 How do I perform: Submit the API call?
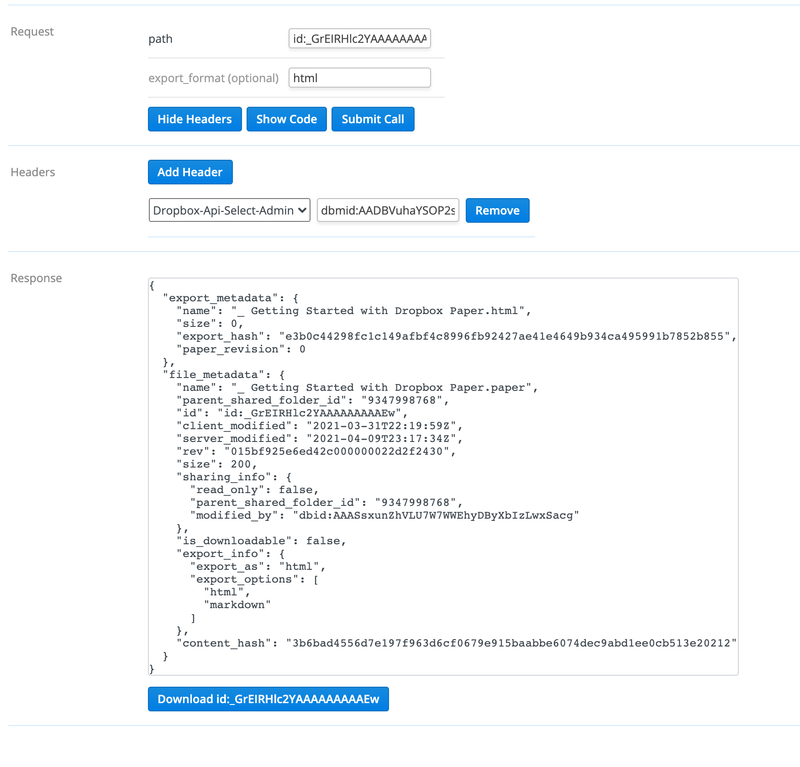click(x=372, y=119)
